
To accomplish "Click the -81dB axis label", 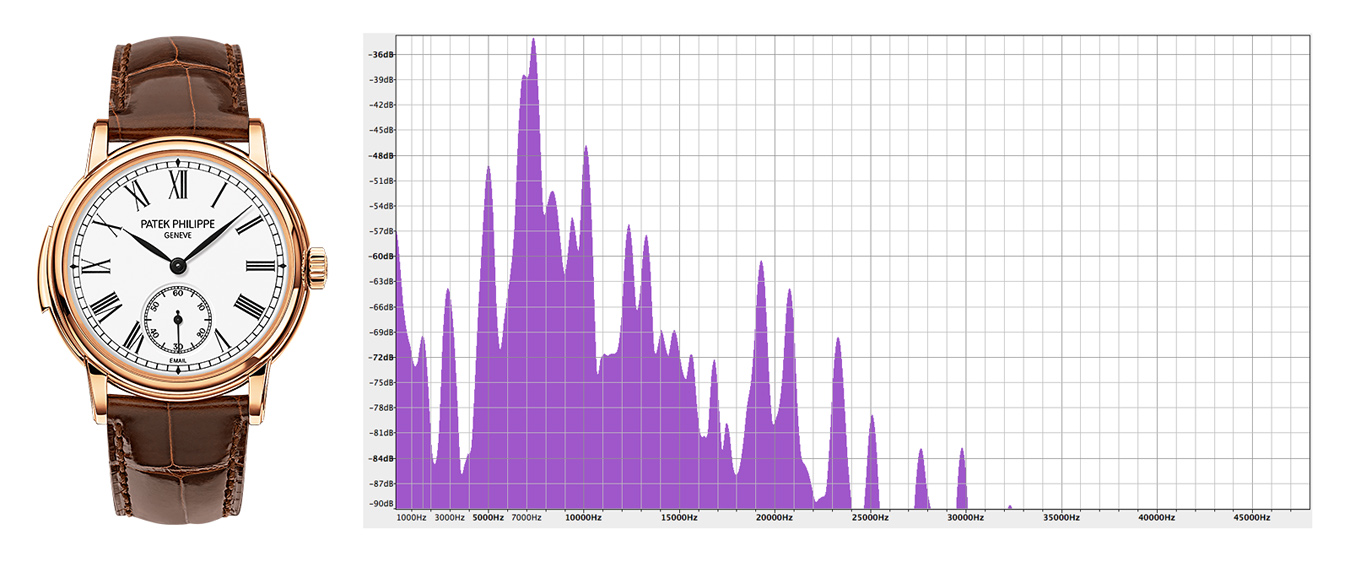I will click(382, 433).
